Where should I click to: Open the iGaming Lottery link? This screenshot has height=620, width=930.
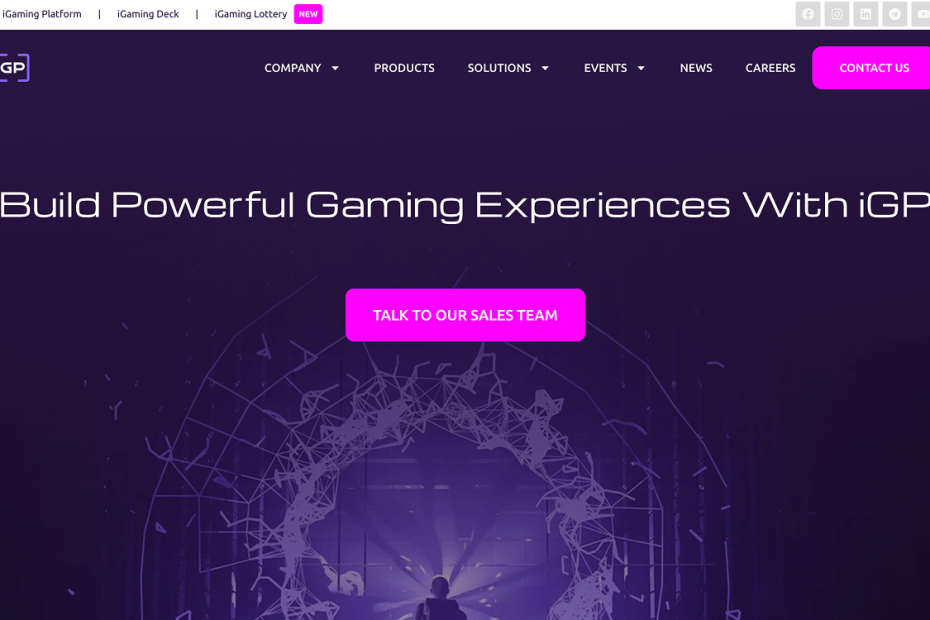click(x=250, y=14)
